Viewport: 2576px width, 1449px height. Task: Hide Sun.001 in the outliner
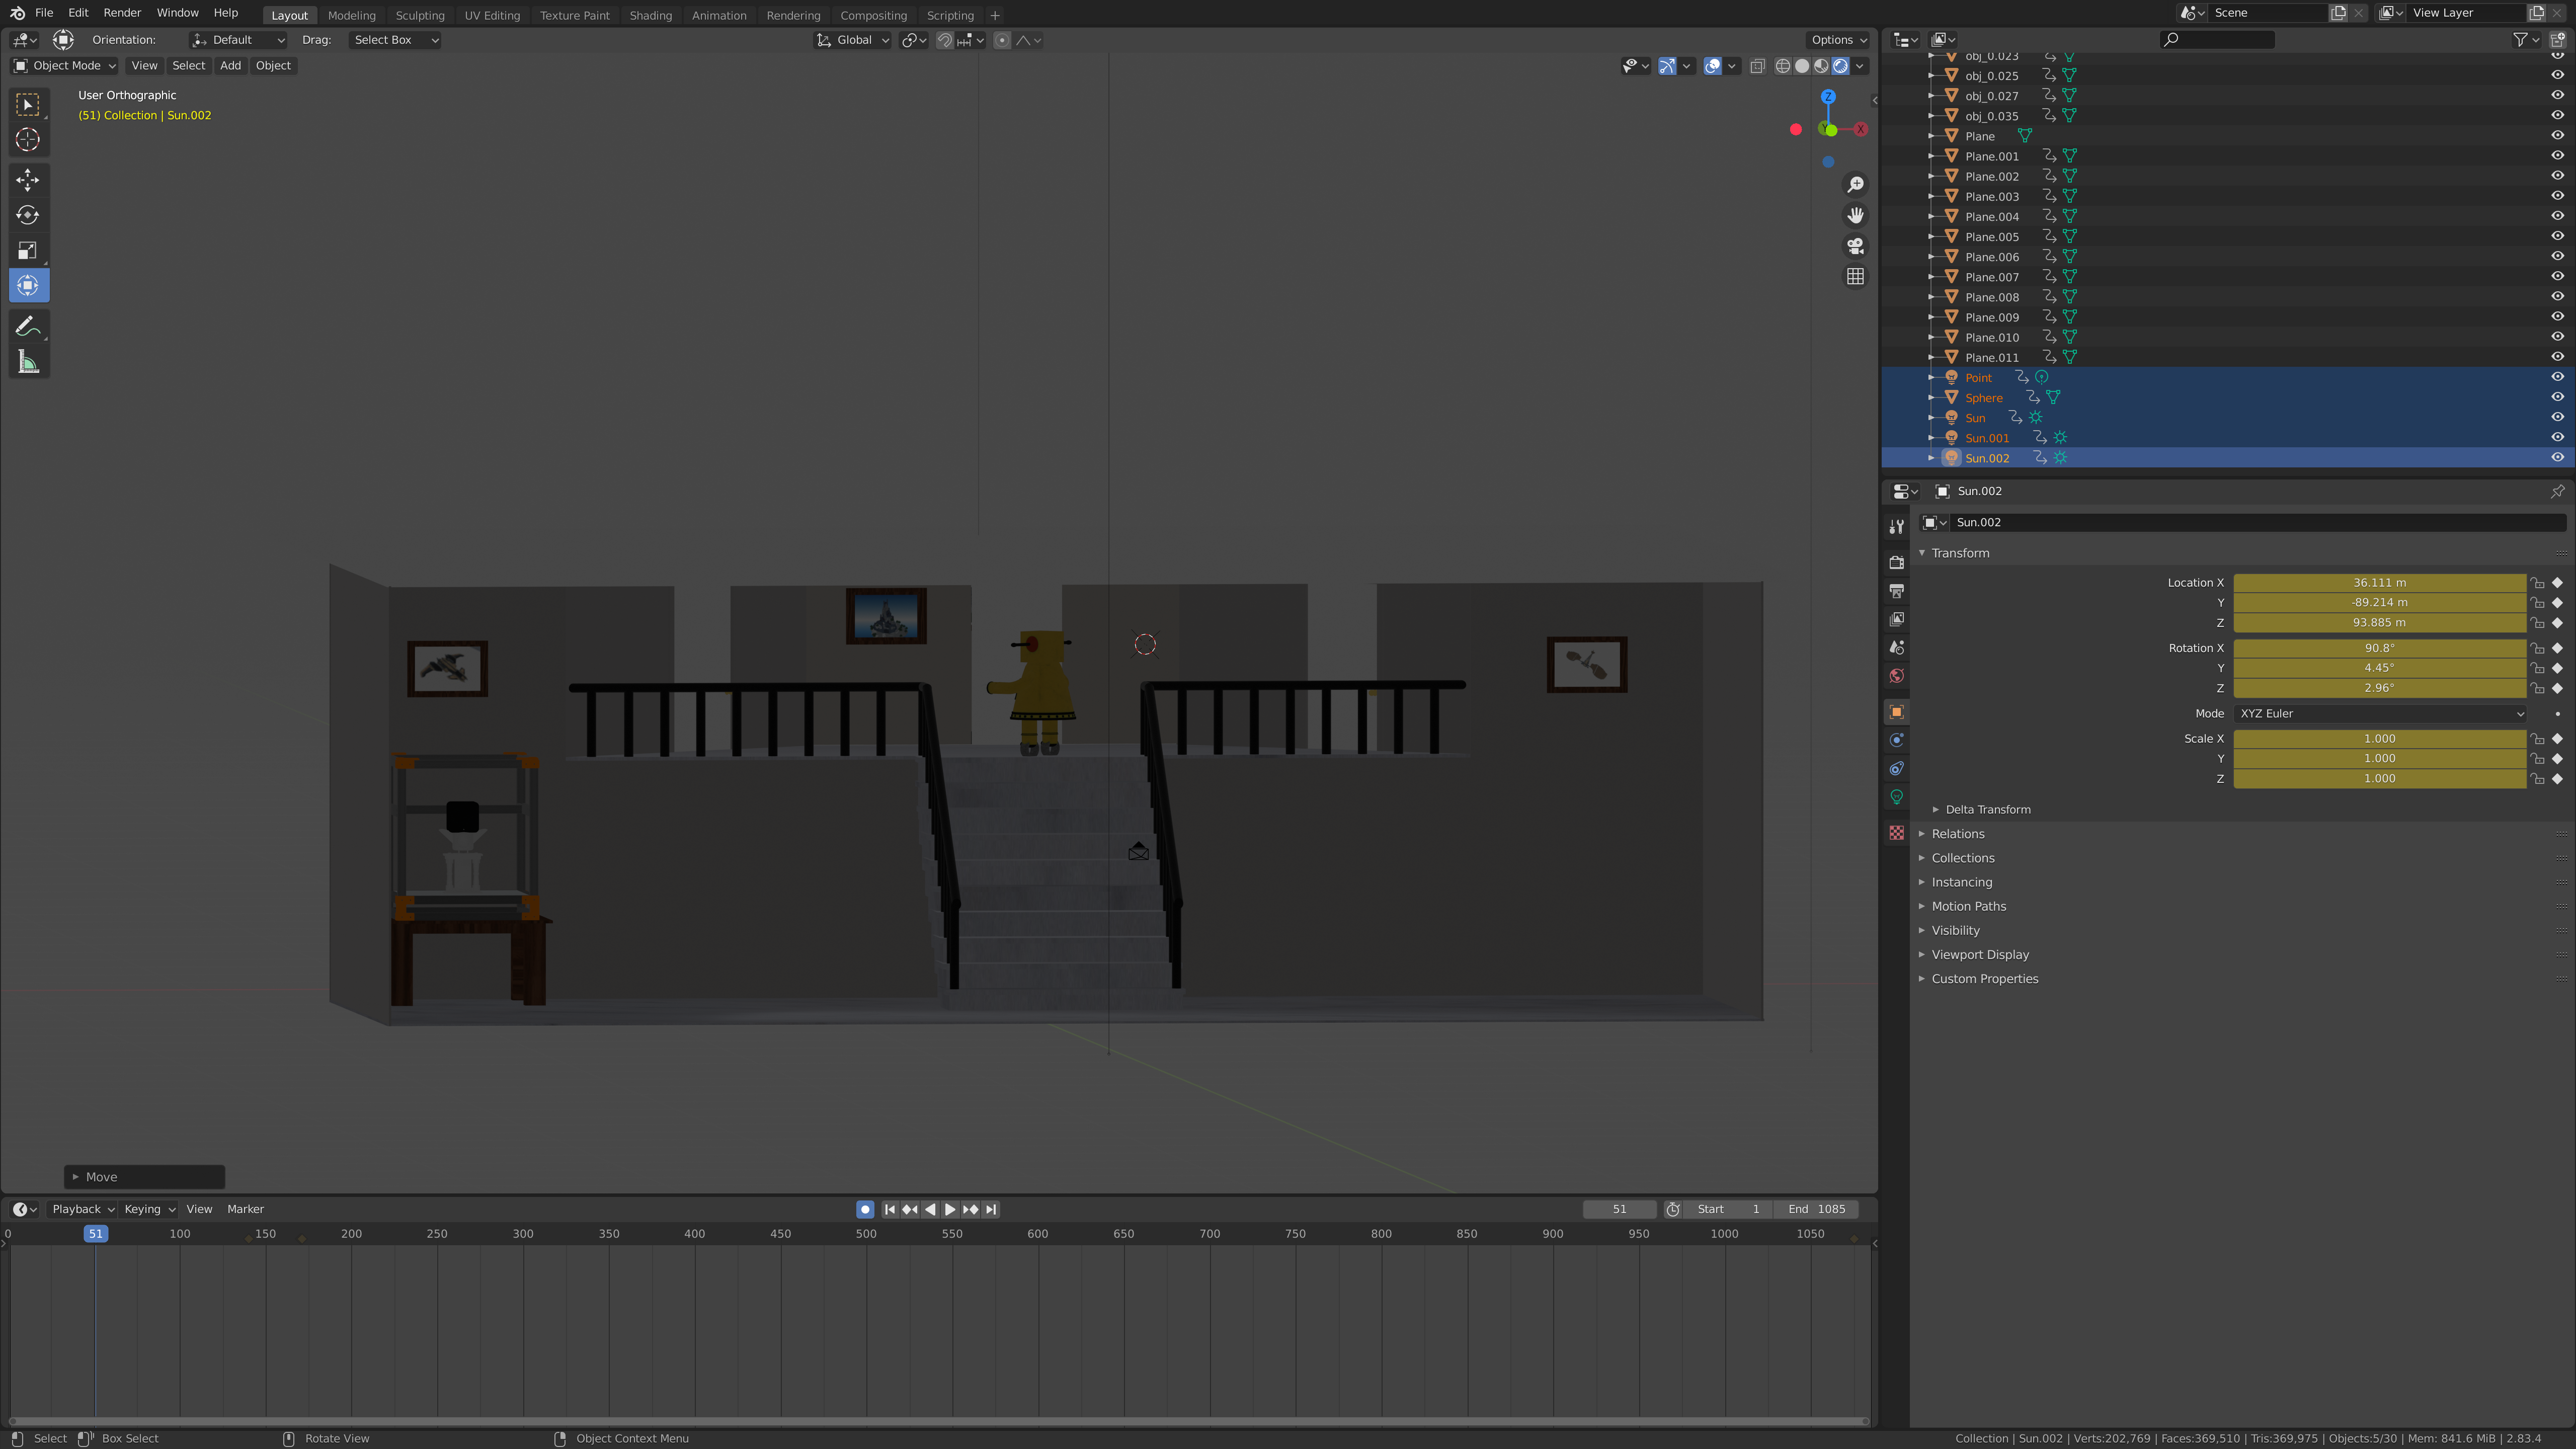click(2557, 437)
